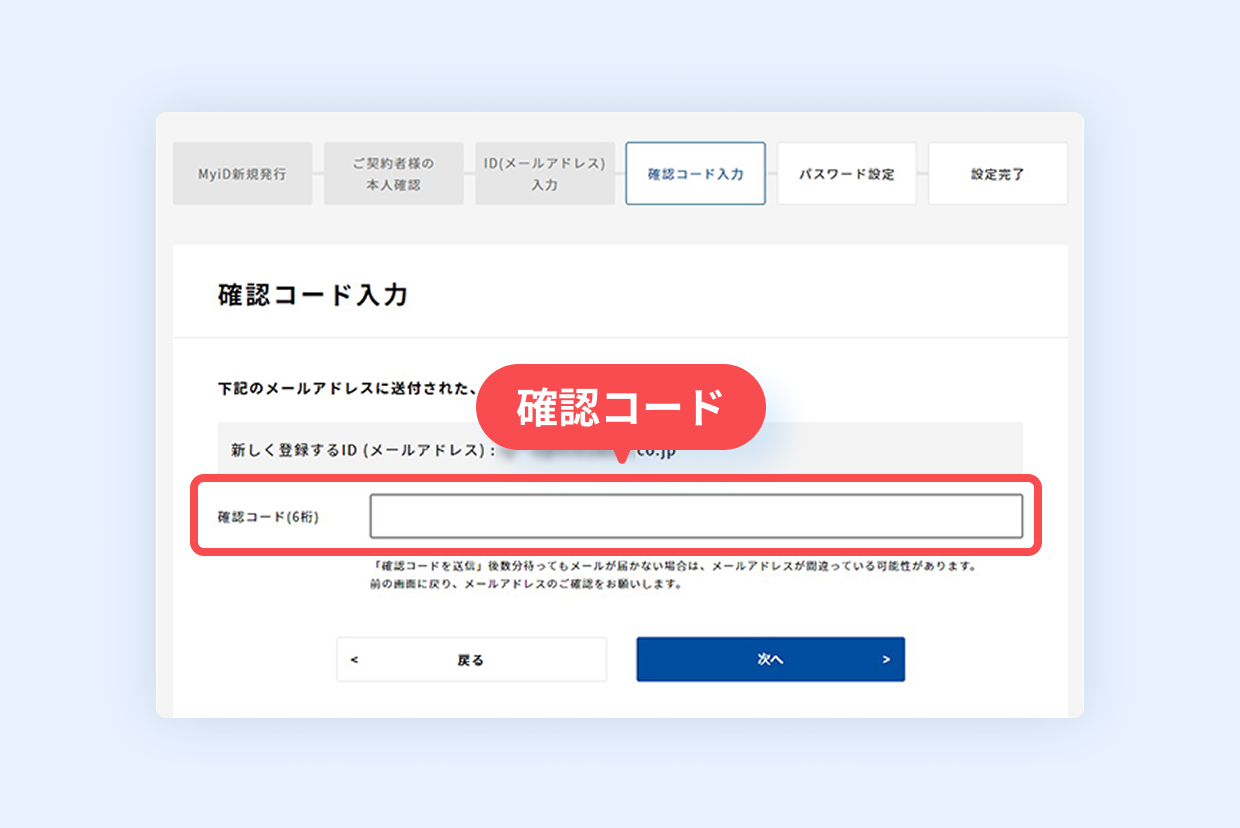Image resolution: width=1240 pixels, height=828 pixels.
Task: Click the 確認コード入力 page heading
Action: [x=313, y=295]
